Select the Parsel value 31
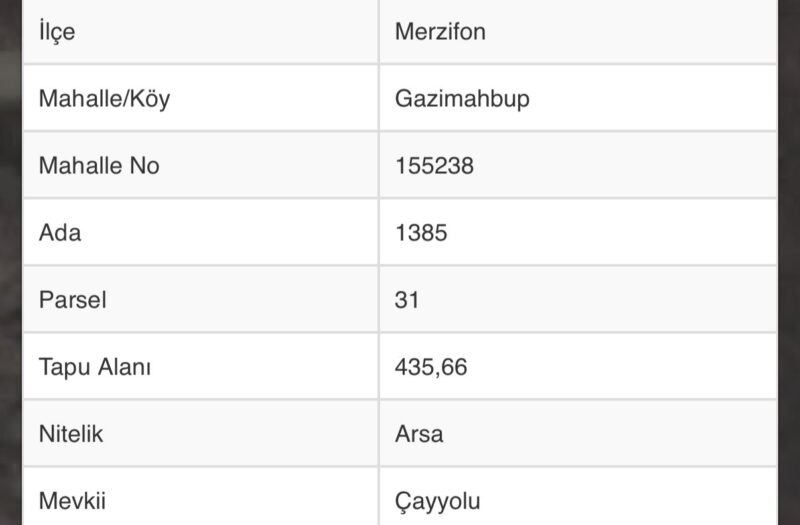The height and width of the screenshot is (525, 800). pos(407,300)
